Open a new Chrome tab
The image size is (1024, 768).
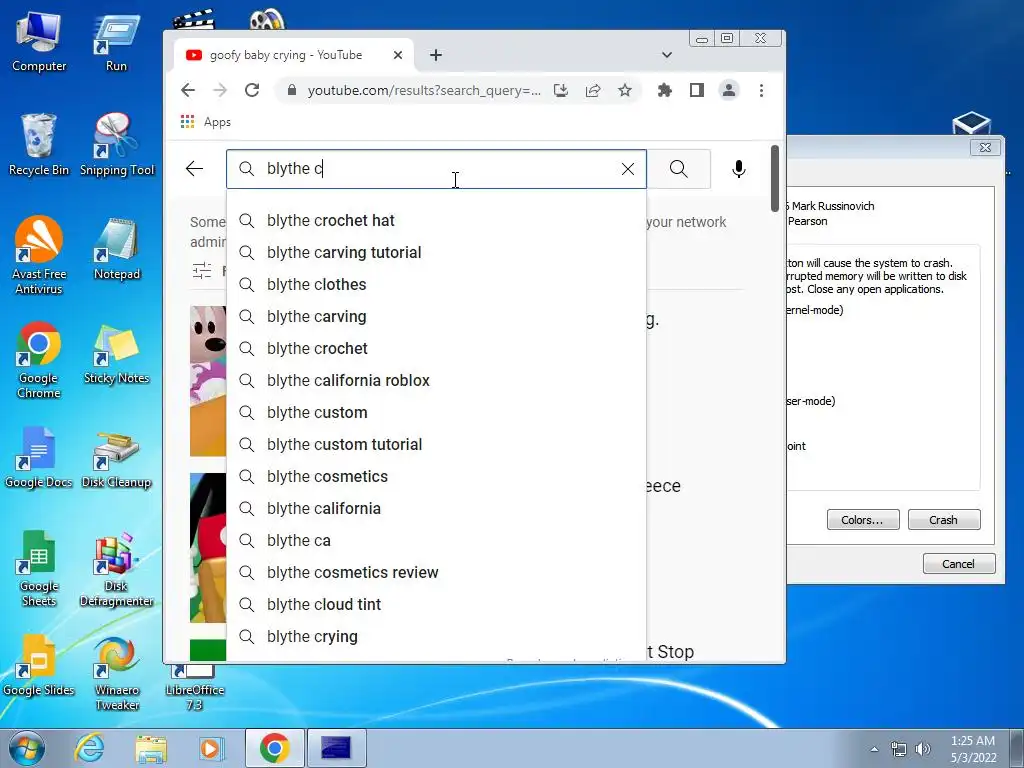pyautogui.click(x=436, y=56)
